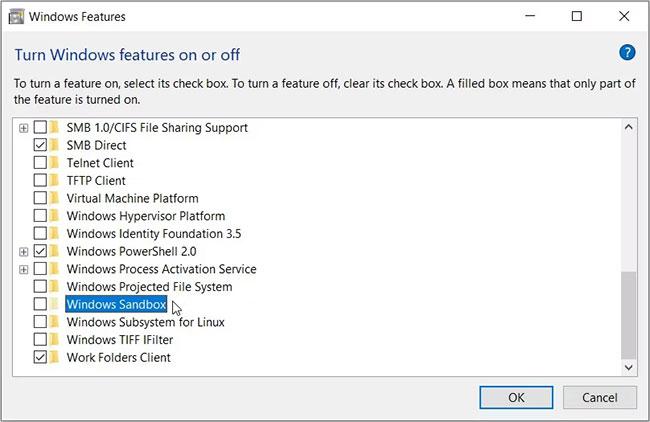
Task: Uncheck the SMB Direct checkbox
Action: tap(40, 145)
